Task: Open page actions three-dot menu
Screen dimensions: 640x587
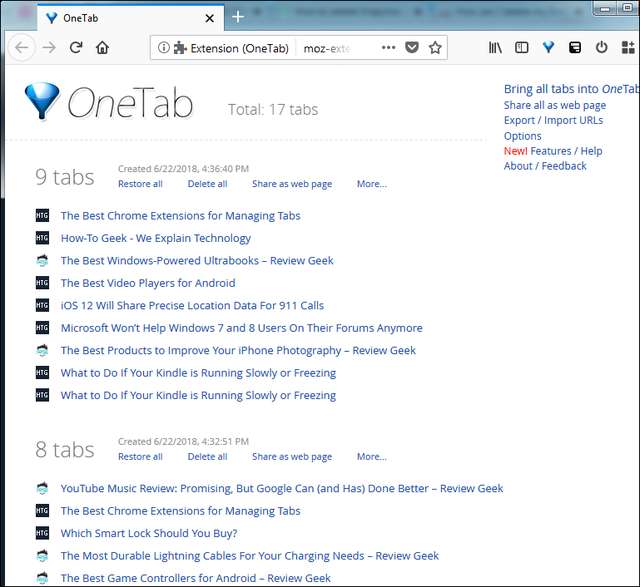Action: pyautogui.click(x=388, y=48)
